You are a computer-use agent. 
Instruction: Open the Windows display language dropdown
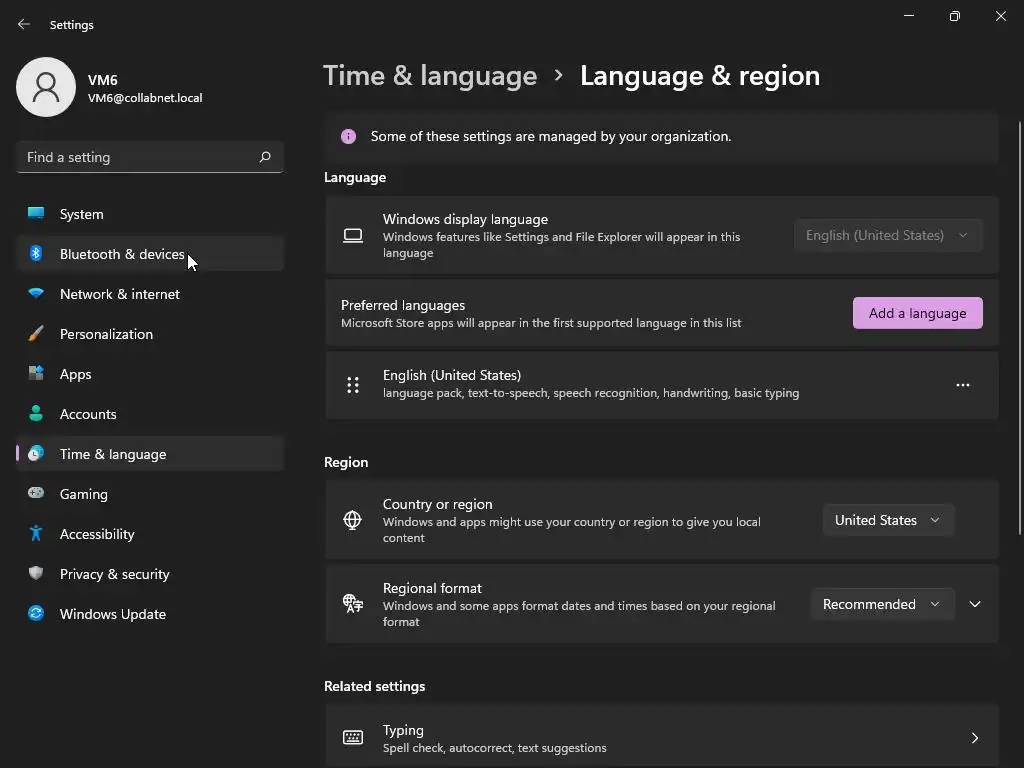(x=887, y=235)
